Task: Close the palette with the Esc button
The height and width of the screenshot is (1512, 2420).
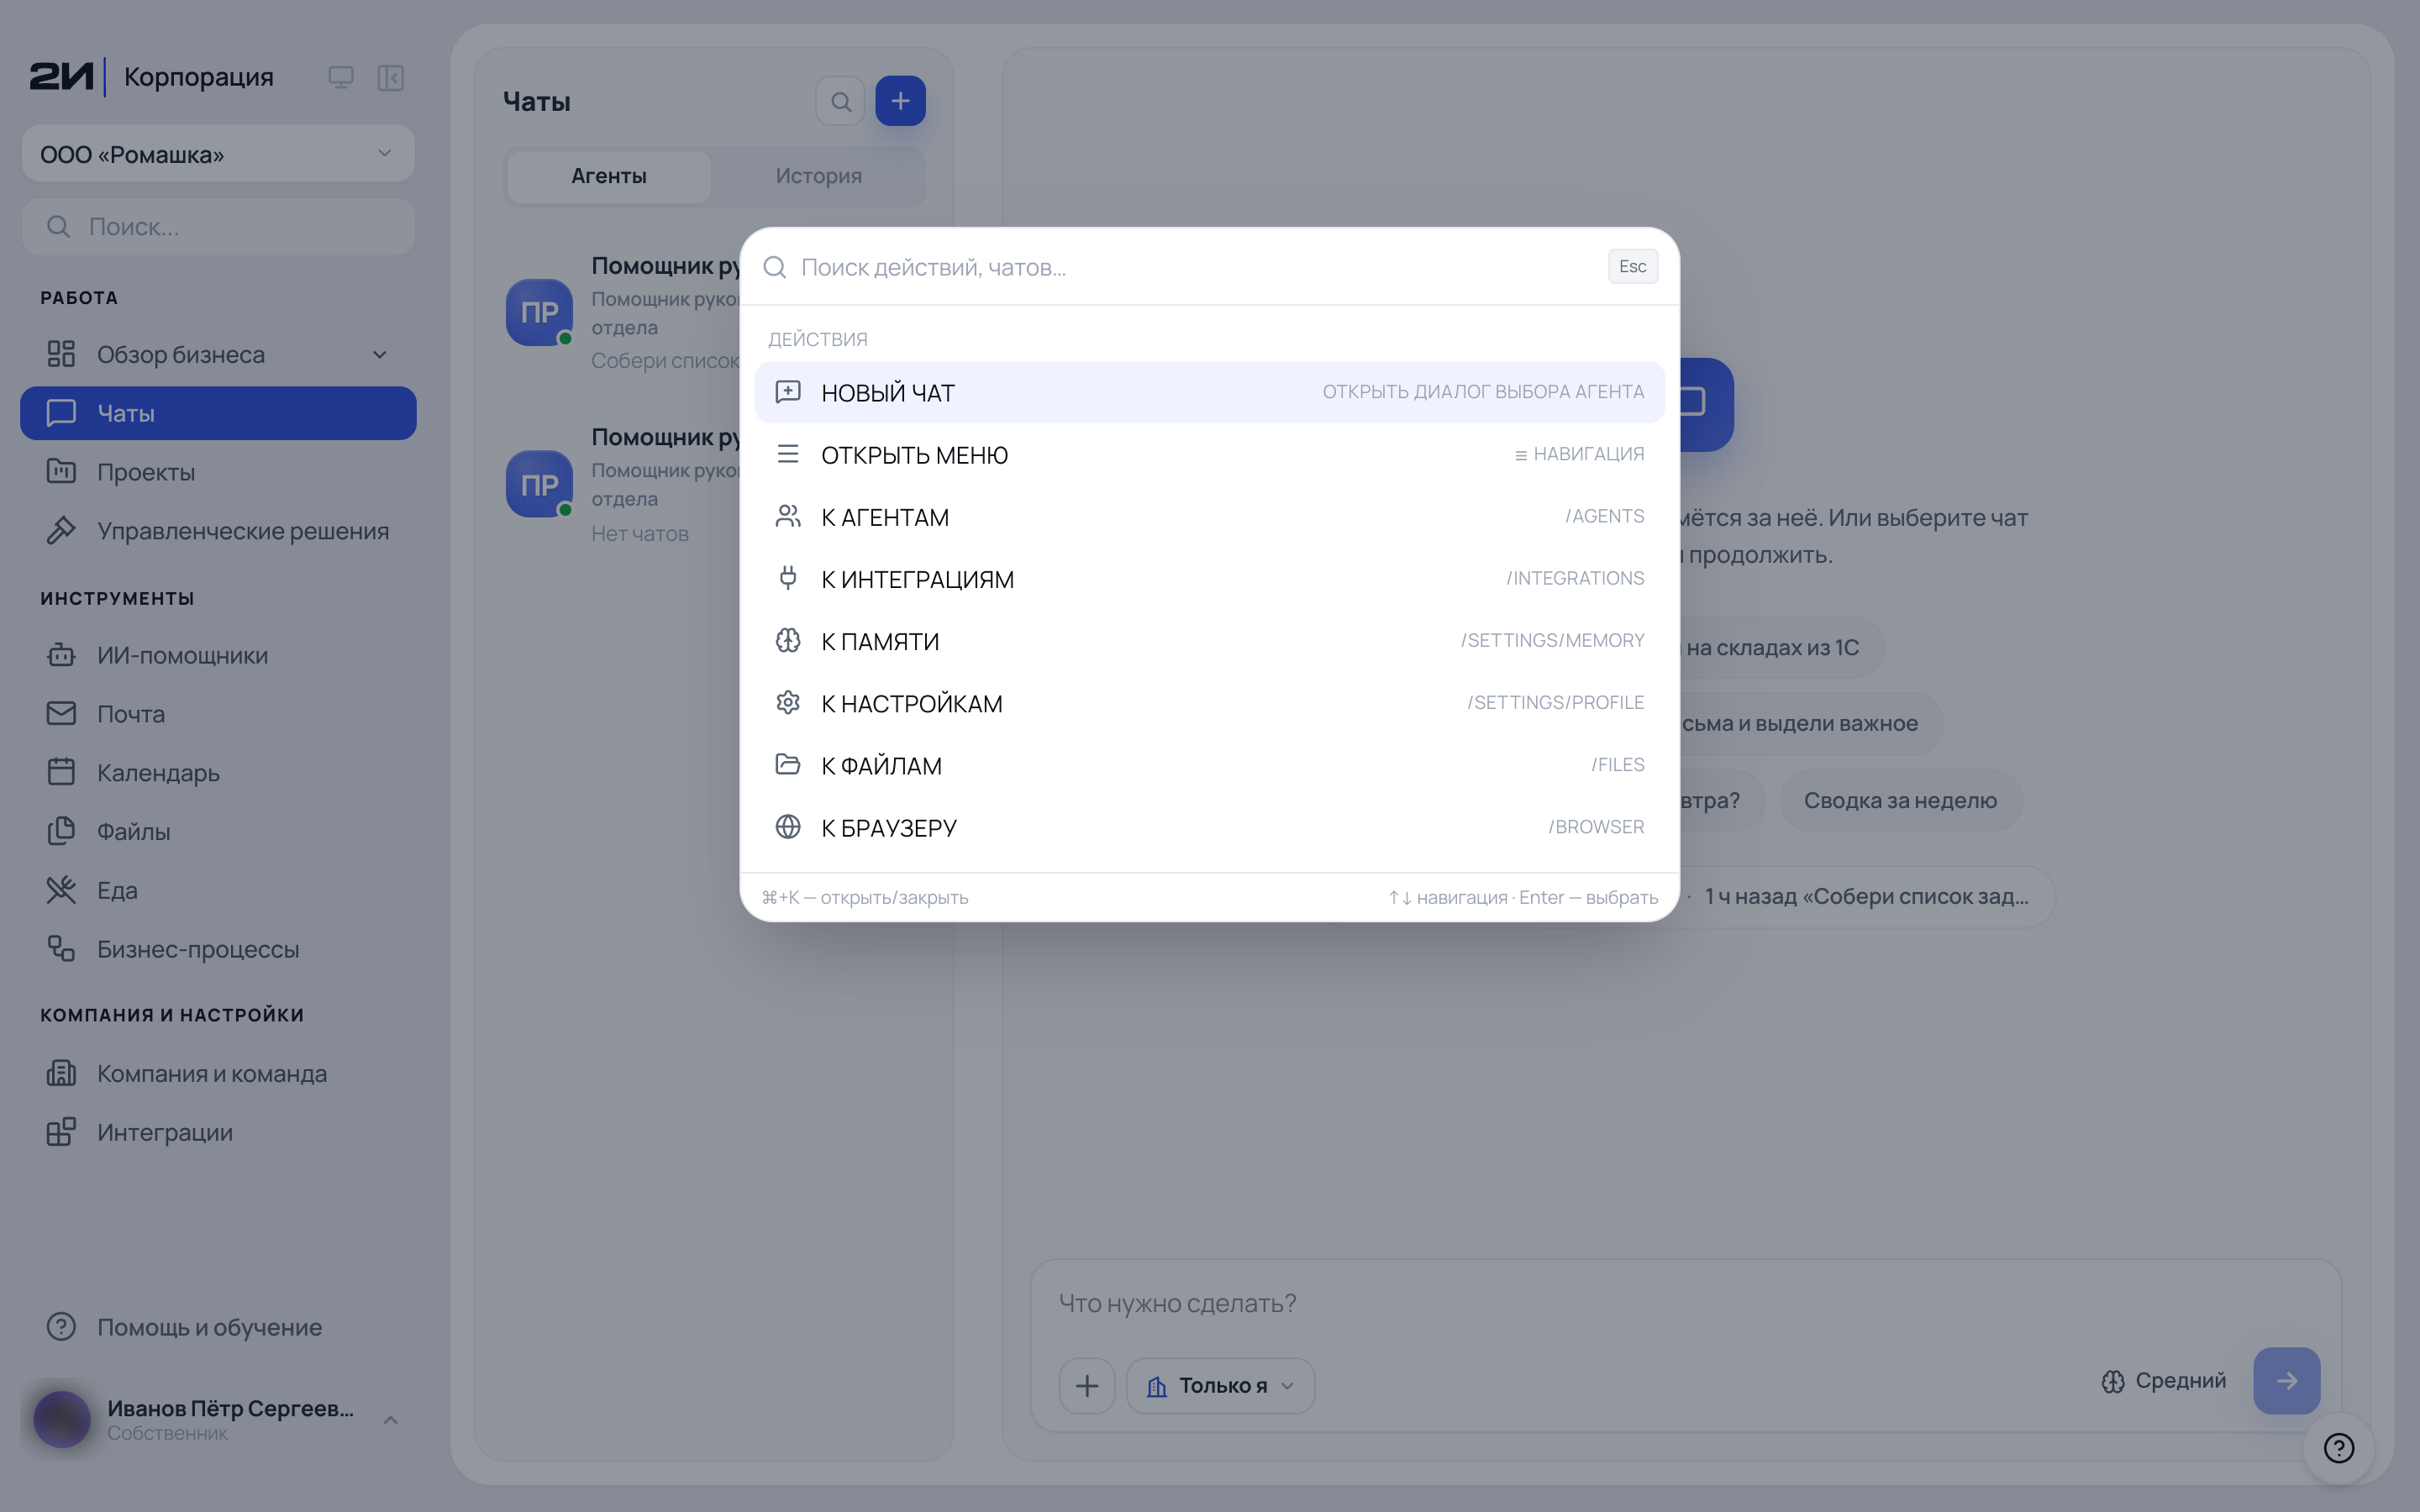Action: pos(1632,266)
